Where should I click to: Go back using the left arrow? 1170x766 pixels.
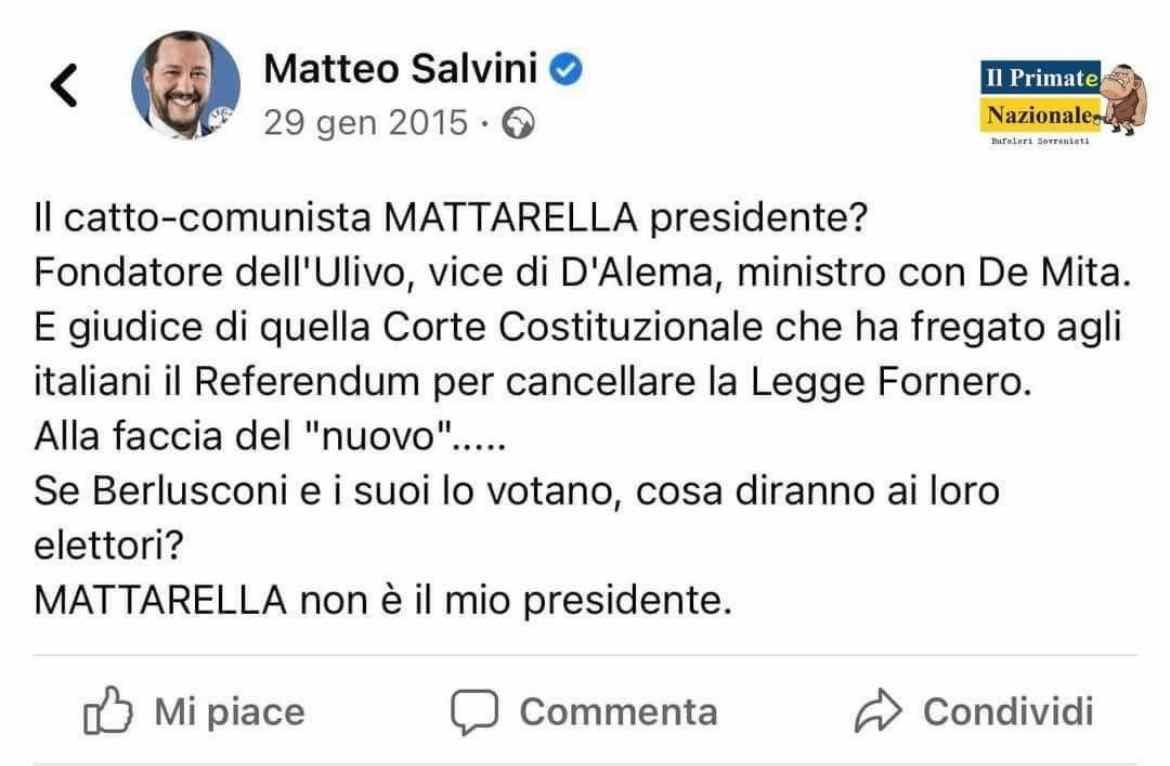point(64,85)
